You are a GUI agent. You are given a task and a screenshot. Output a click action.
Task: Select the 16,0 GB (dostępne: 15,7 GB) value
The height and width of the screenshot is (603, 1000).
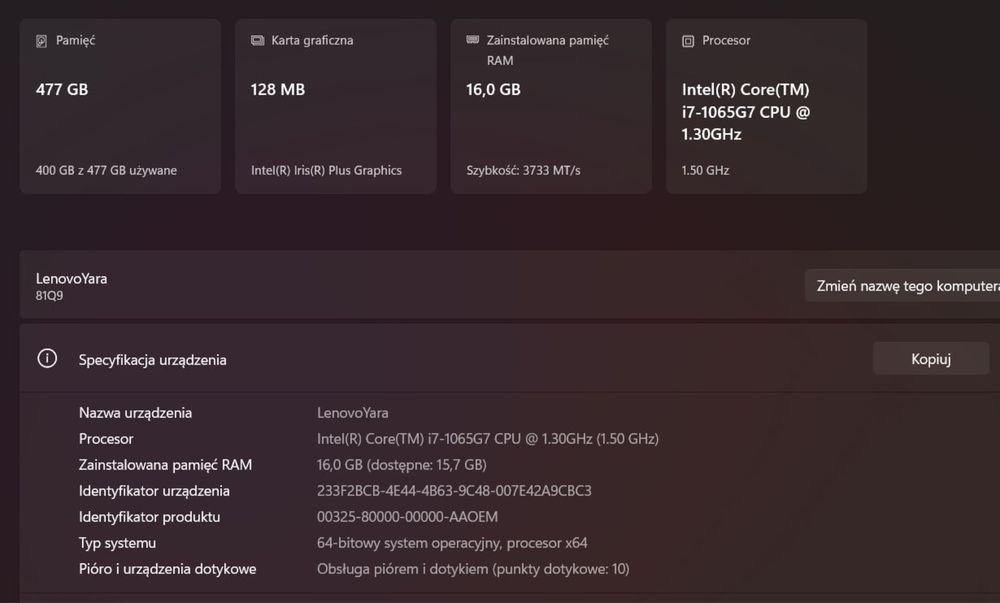pyautogui.click(x=402, y=465)
